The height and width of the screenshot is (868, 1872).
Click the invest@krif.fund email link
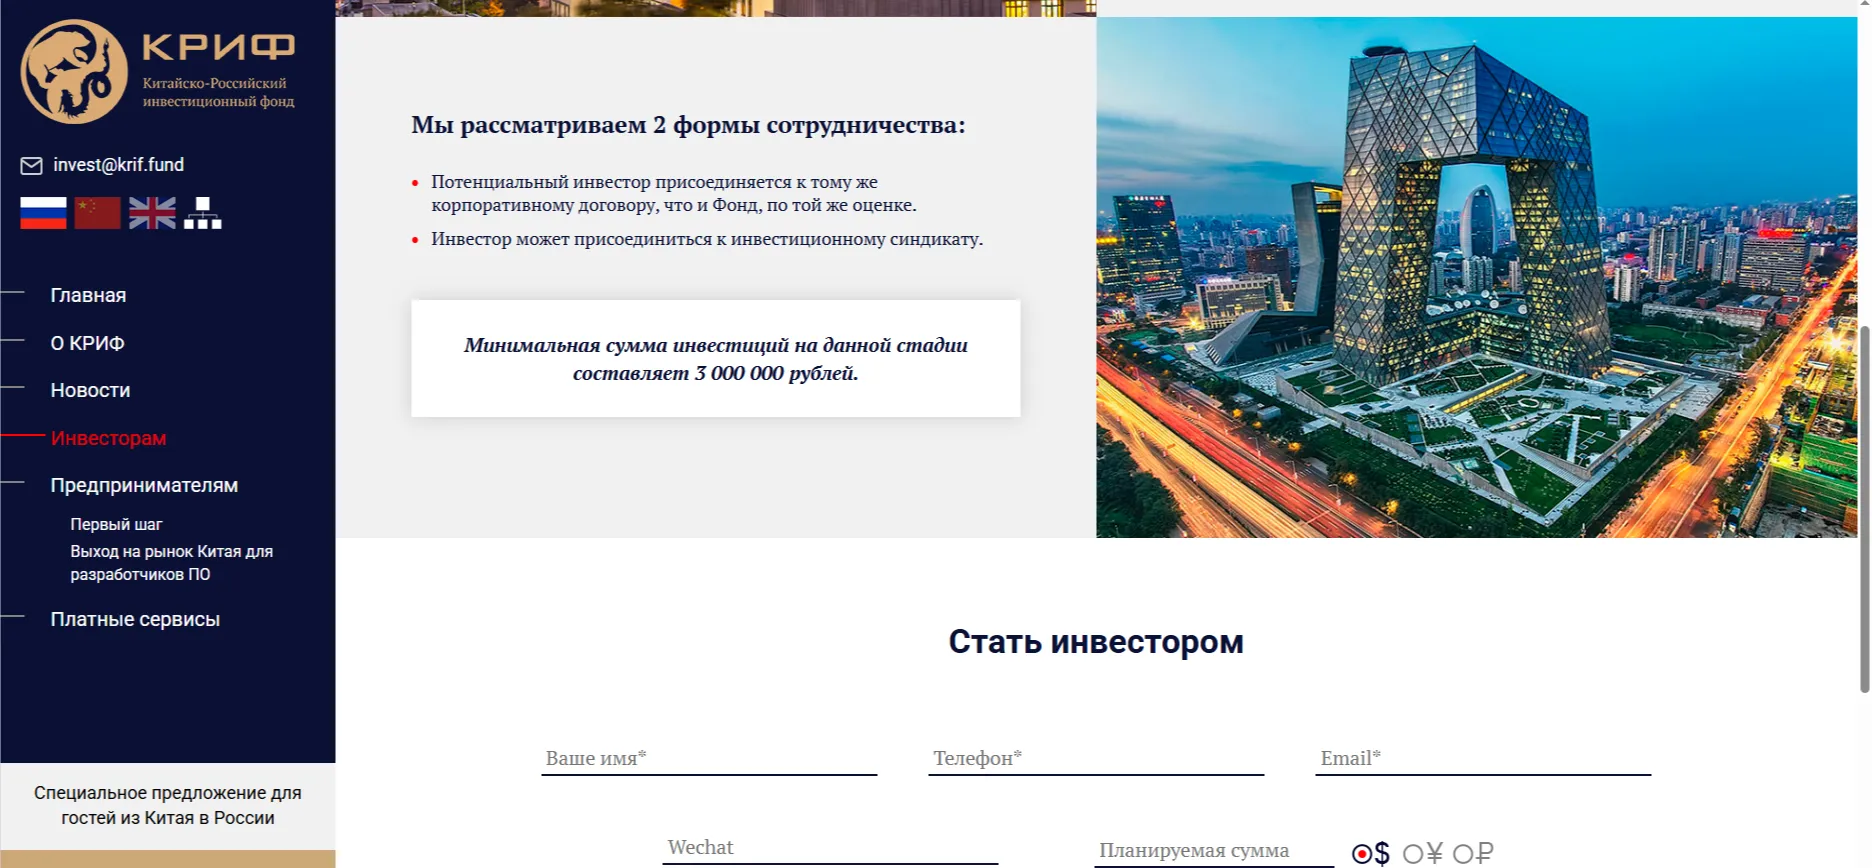[x=118, y=165]
